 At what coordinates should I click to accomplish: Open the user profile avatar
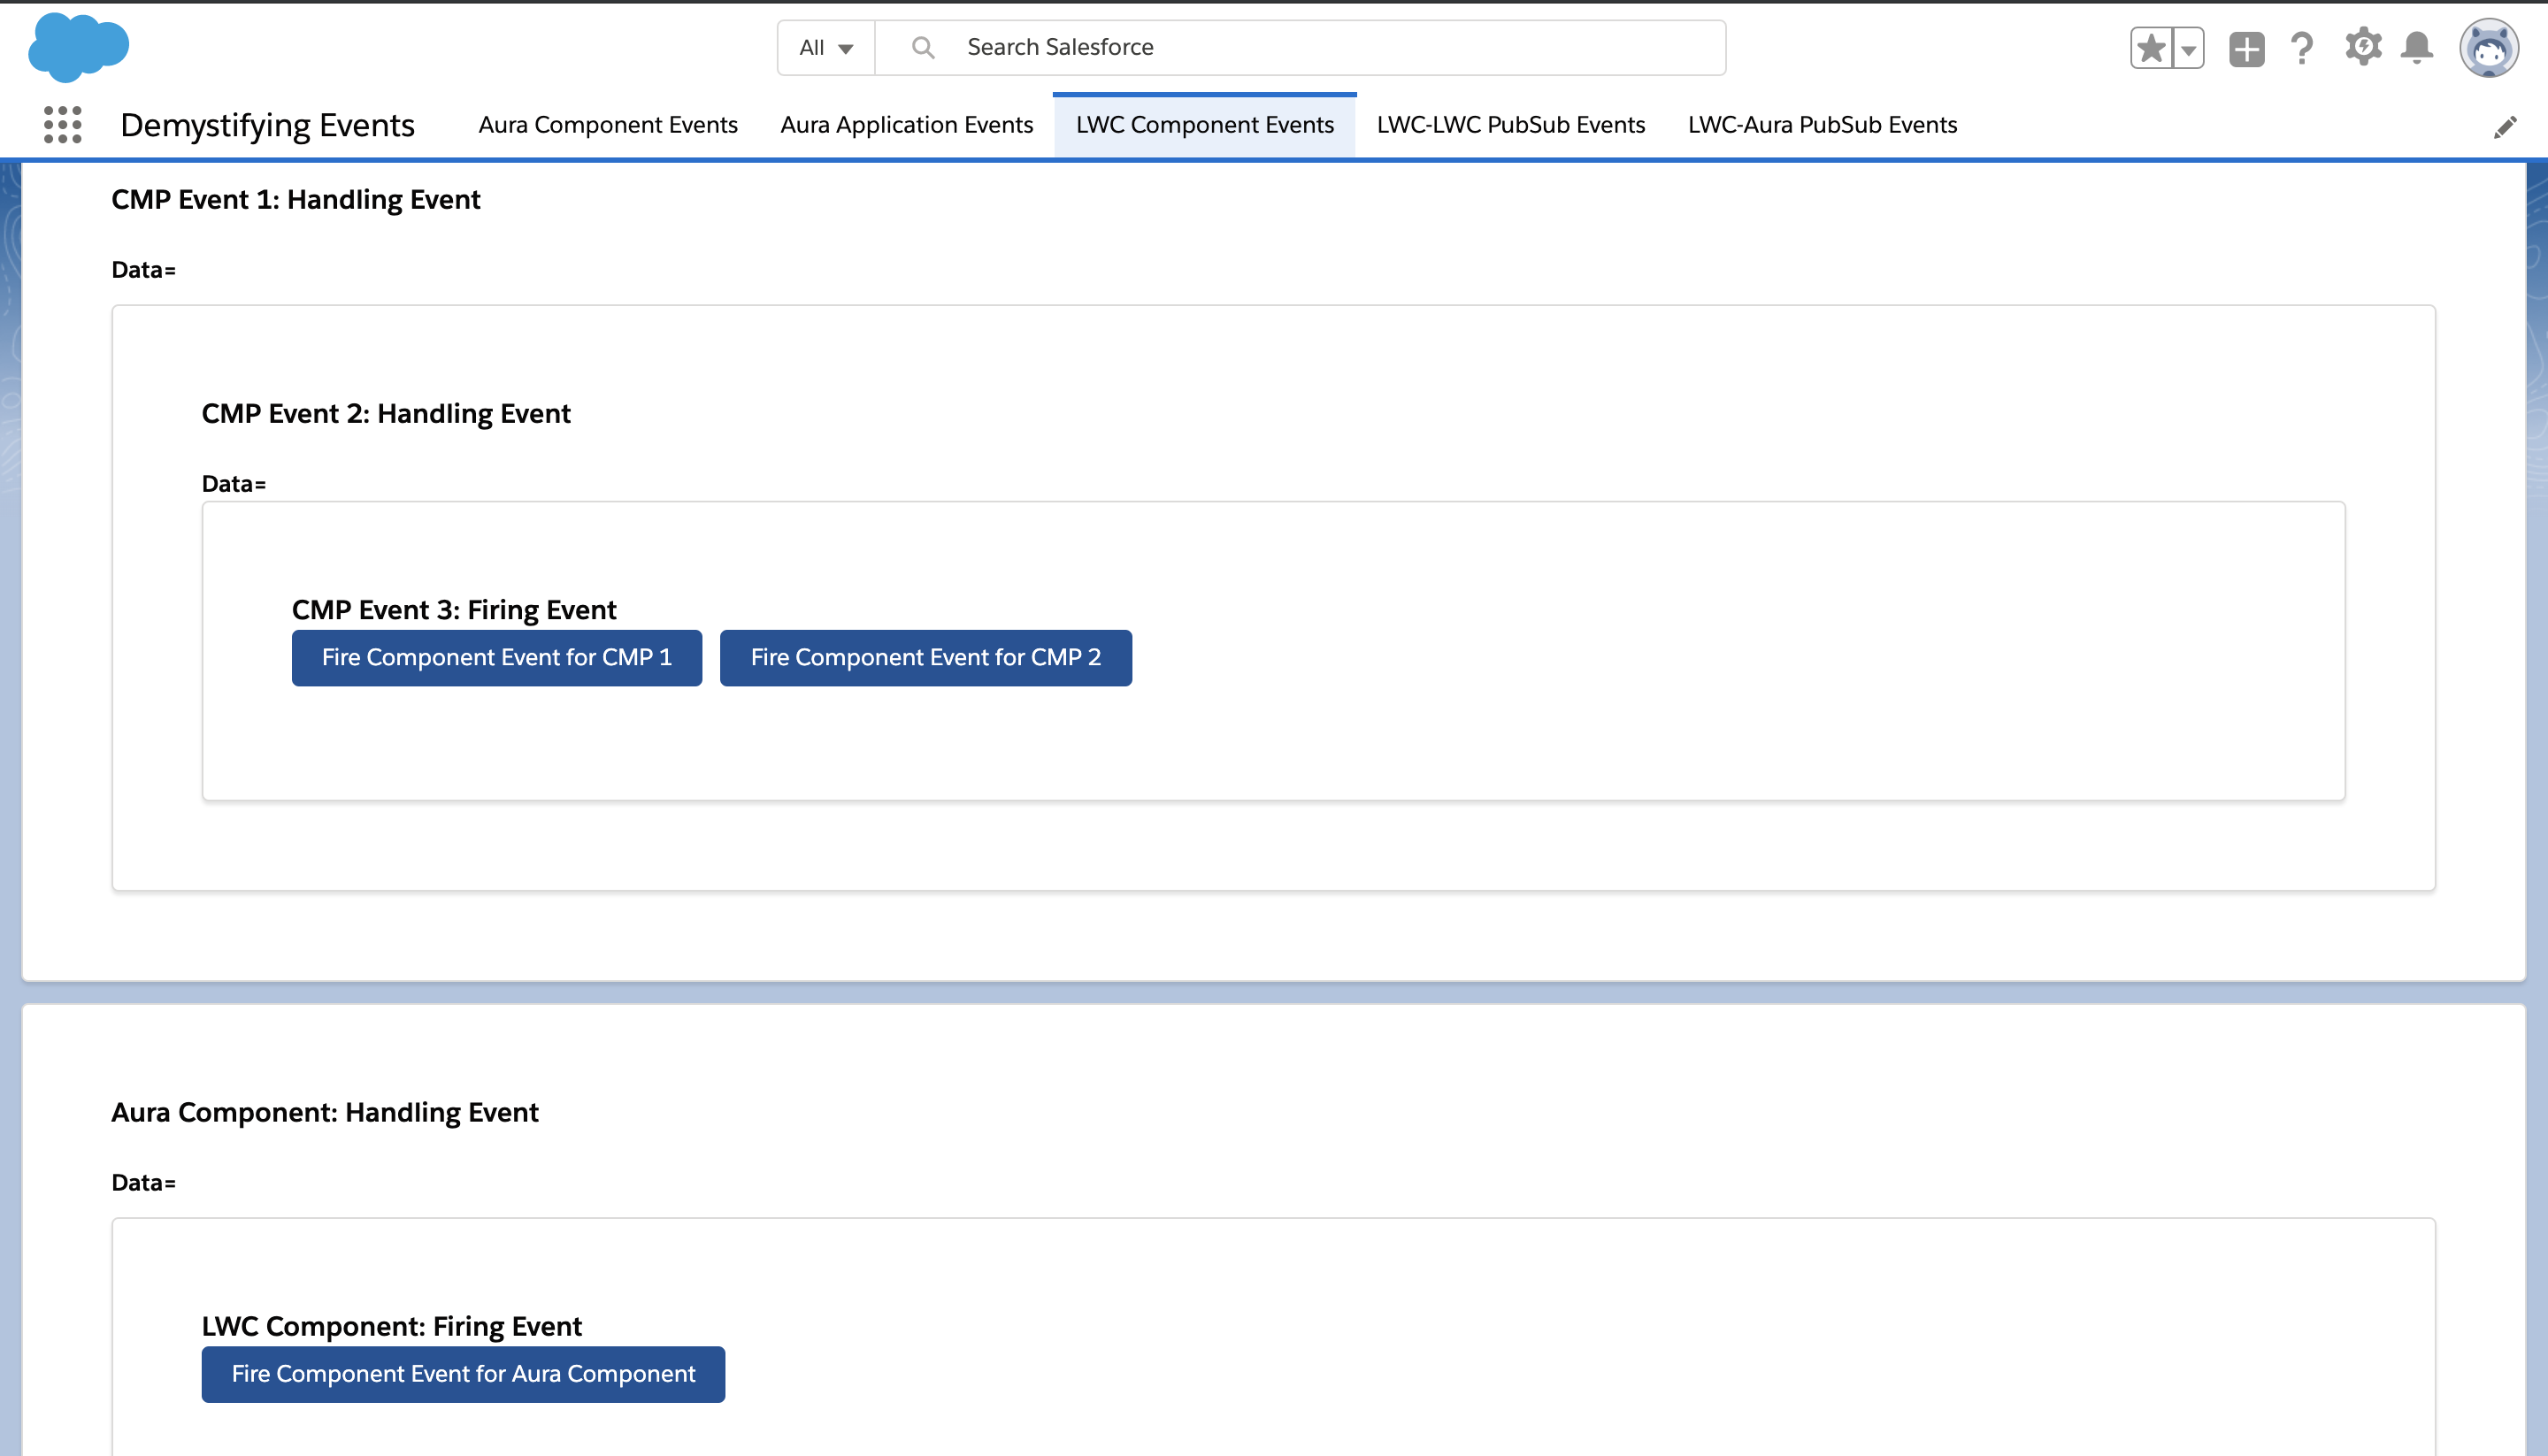[2488, 48]
